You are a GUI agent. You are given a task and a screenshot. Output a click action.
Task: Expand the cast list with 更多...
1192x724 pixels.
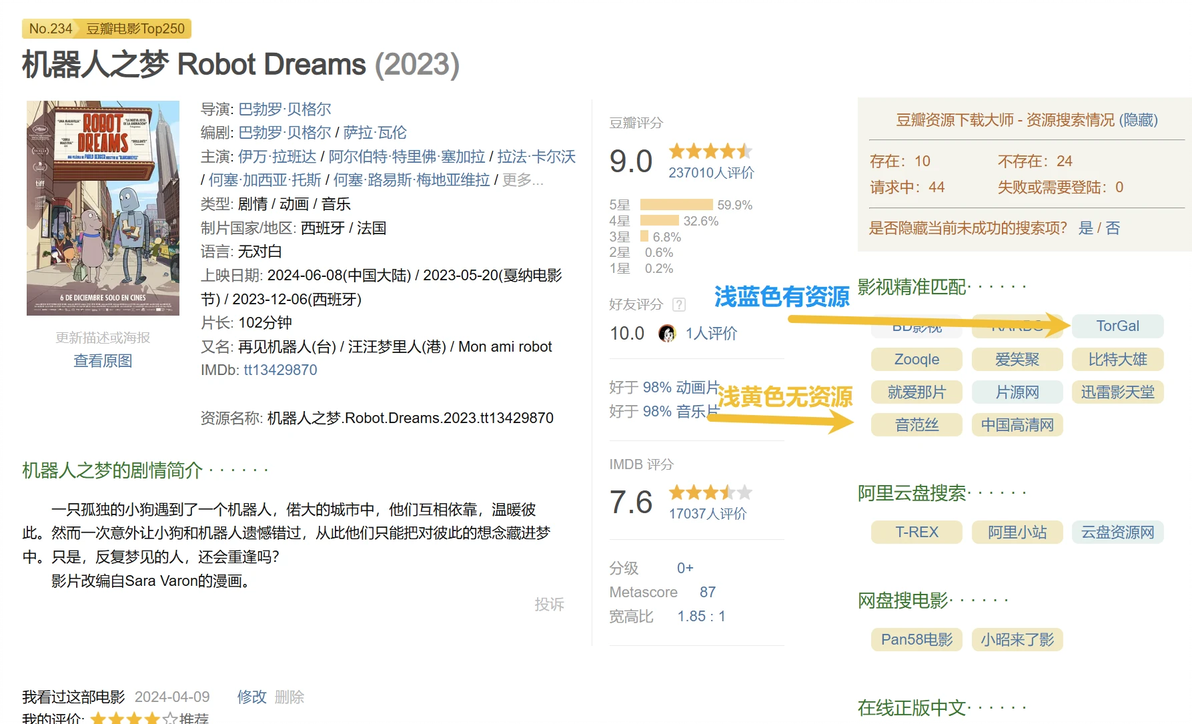(x=522, y=180)
